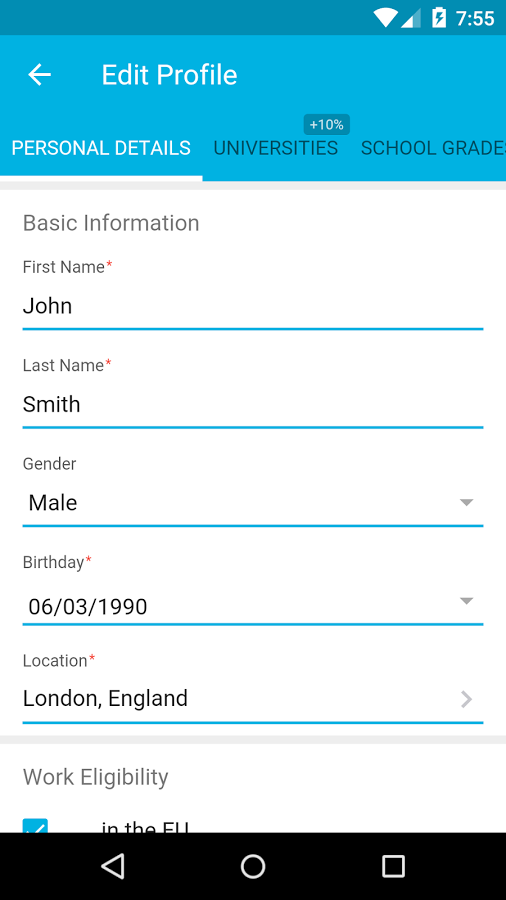Tap the Android home circle button
Image resolution: width=506 pixels, height=900 pixels.
click(253, 866)
